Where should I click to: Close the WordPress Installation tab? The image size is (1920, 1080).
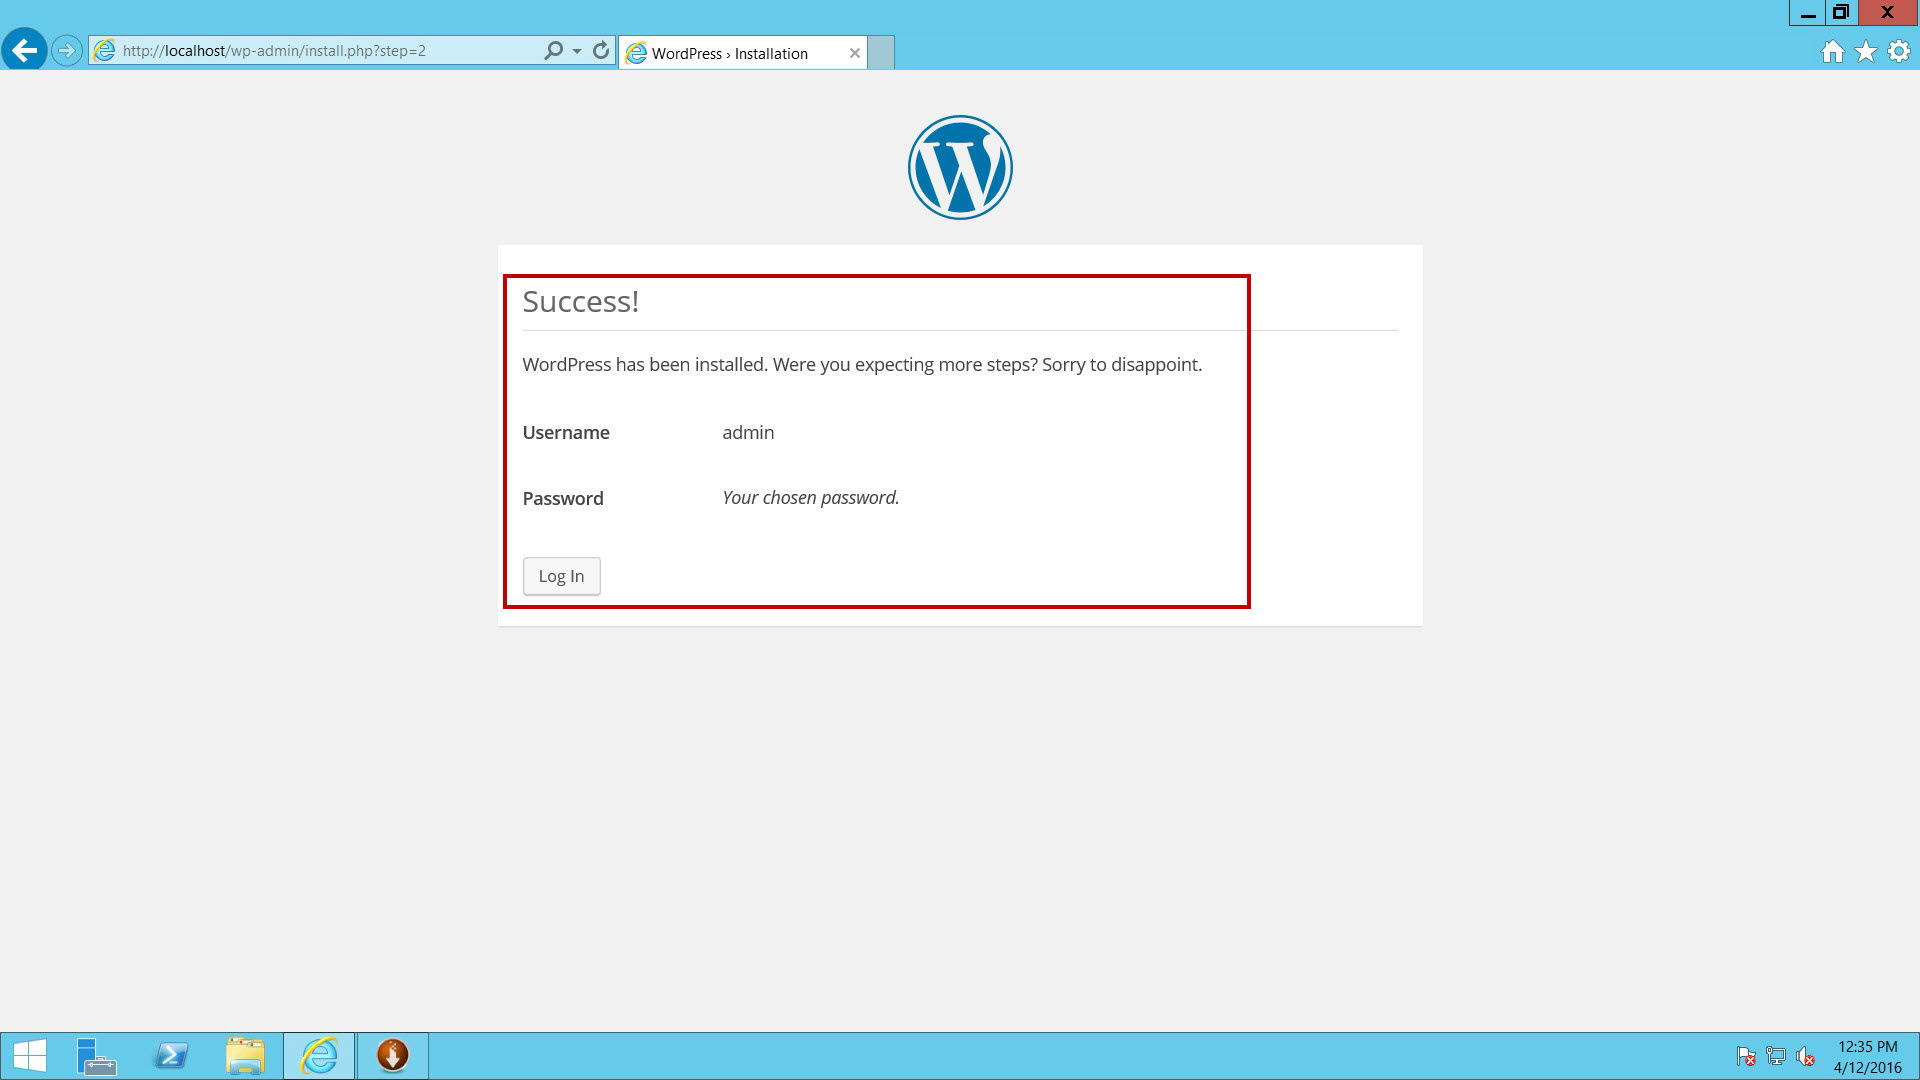855,53
